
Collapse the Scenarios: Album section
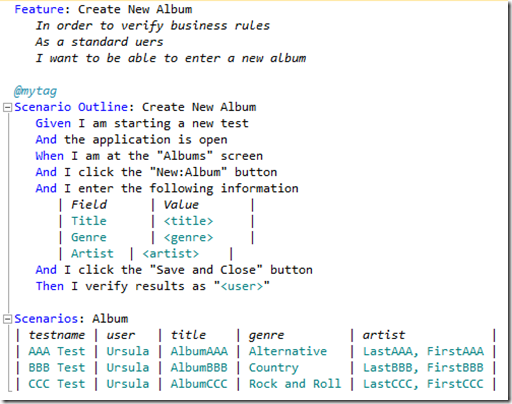tap(7, 319)
